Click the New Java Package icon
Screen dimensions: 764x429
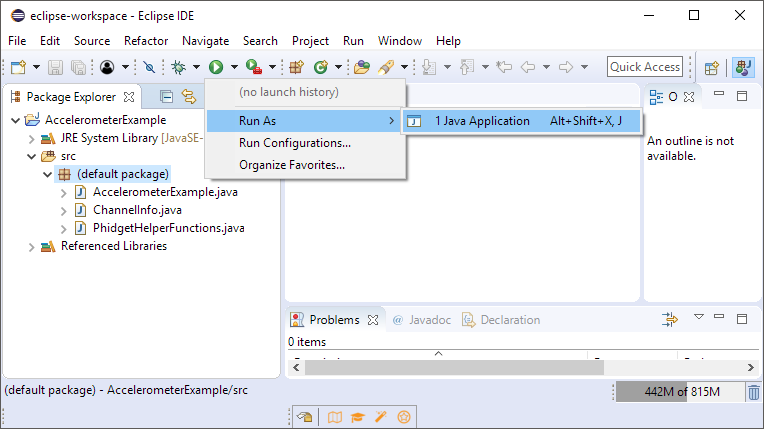point(296,67)
